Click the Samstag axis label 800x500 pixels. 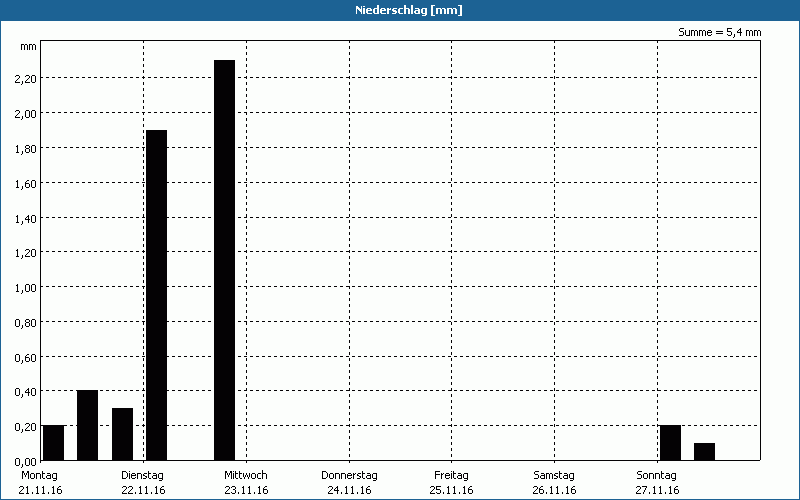point(554,475)
